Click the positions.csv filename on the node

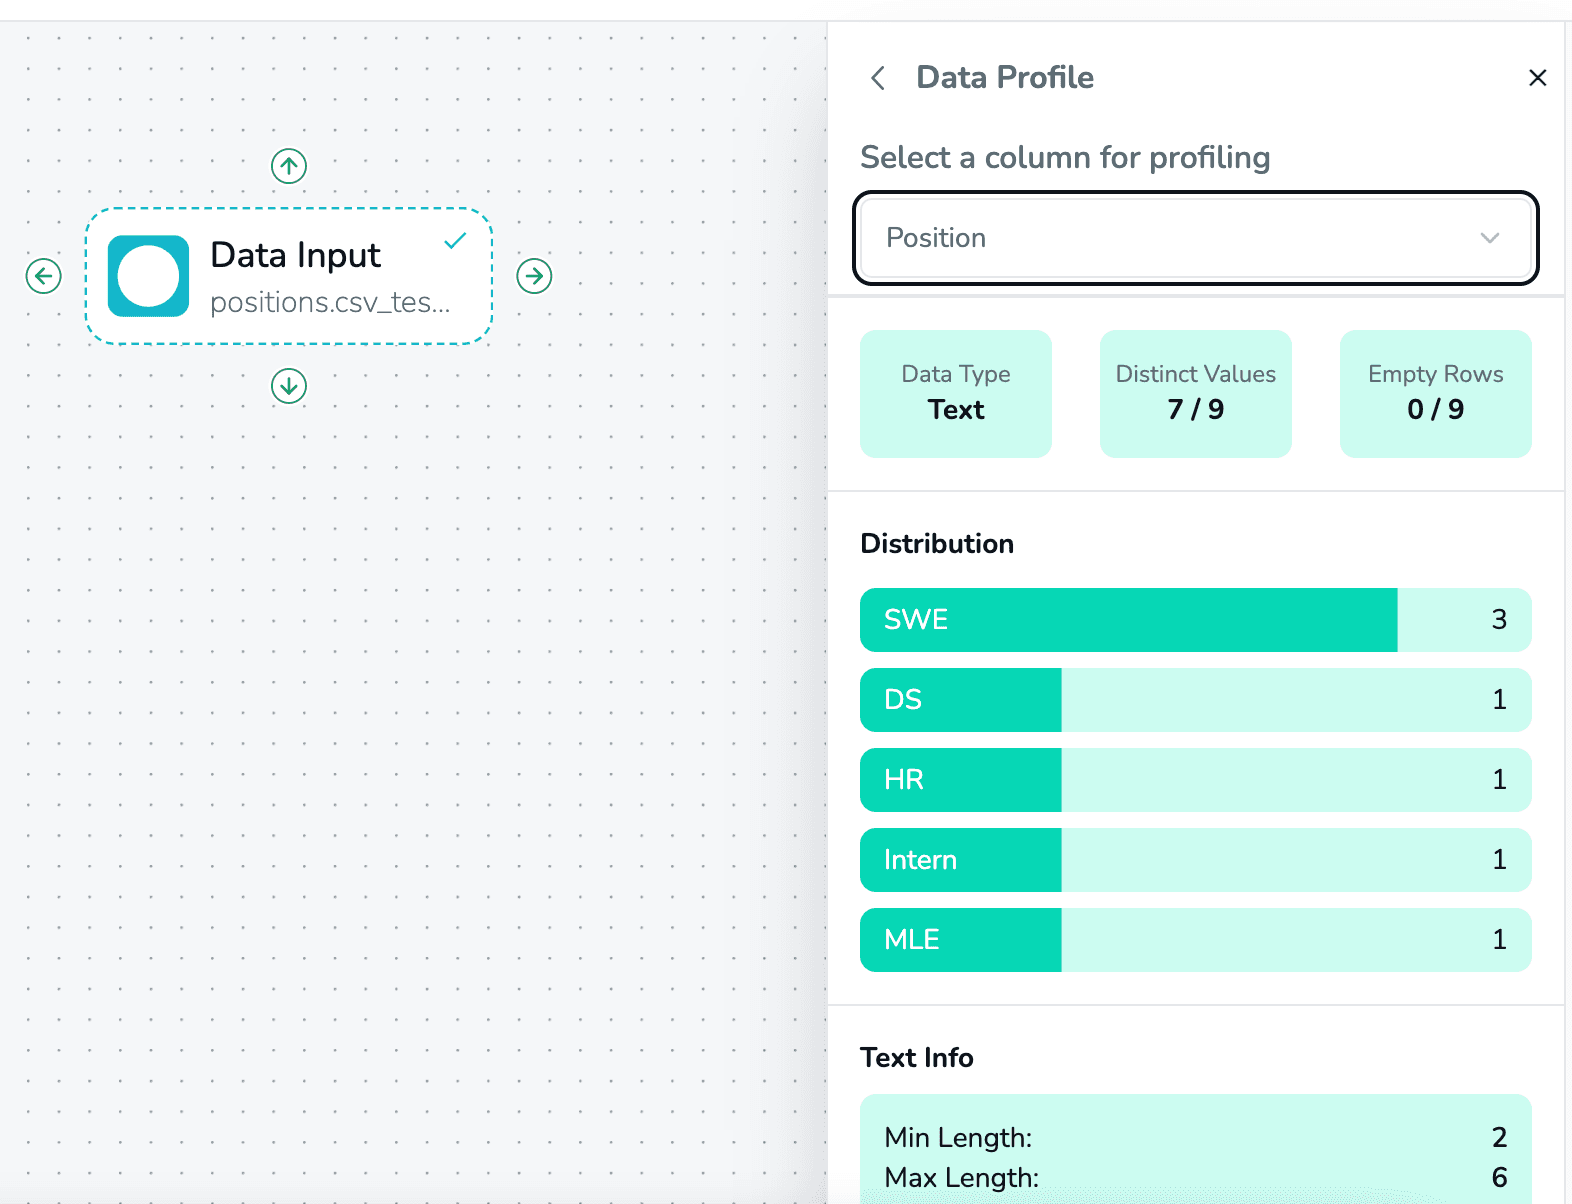tap(330, 302)
